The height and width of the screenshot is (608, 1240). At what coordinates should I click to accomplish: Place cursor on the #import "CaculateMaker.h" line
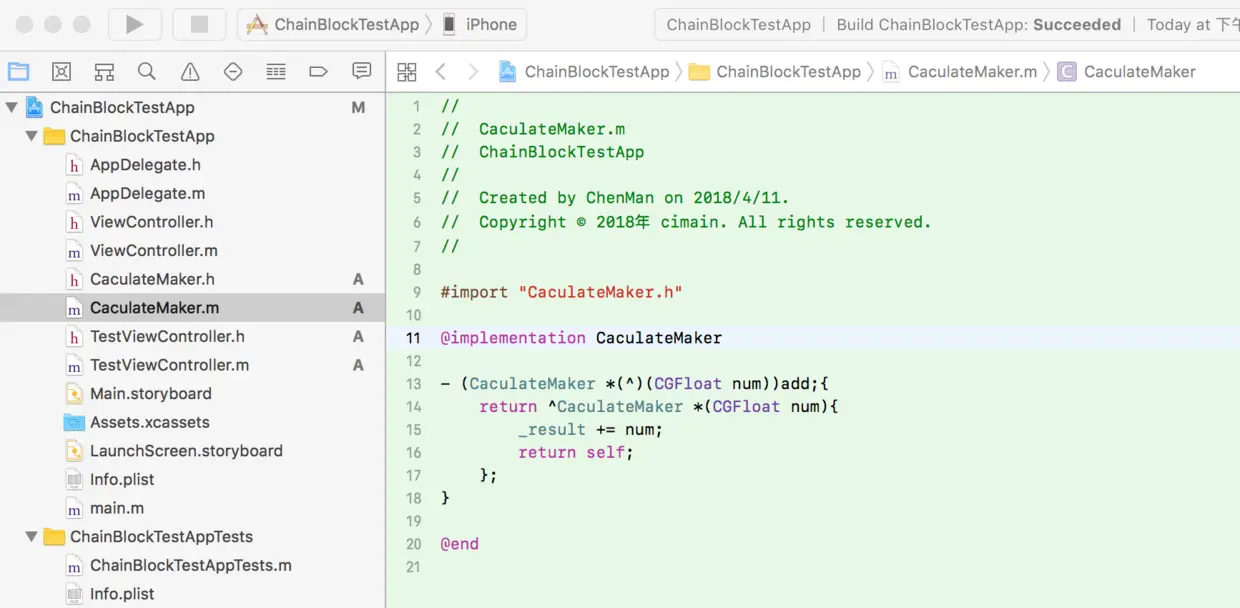point(561,292)
